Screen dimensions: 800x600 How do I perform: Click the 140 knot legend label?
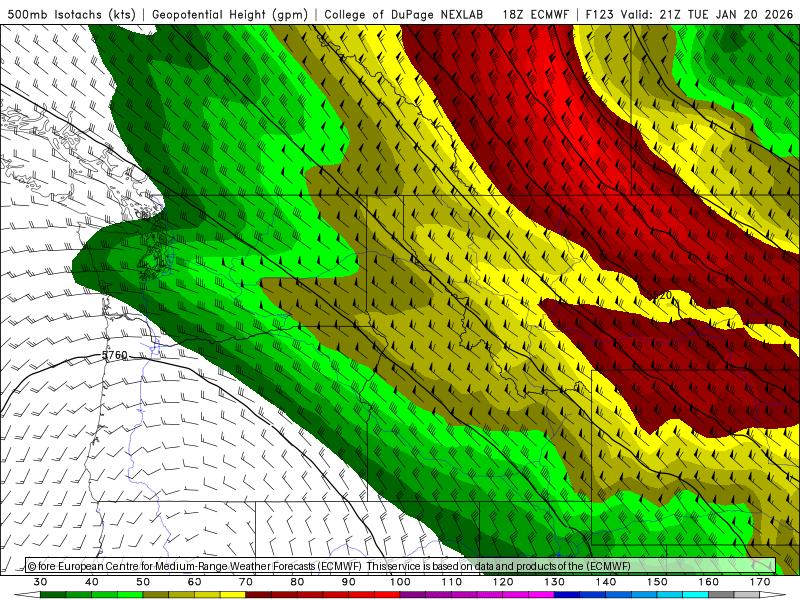tap(606, 582)
